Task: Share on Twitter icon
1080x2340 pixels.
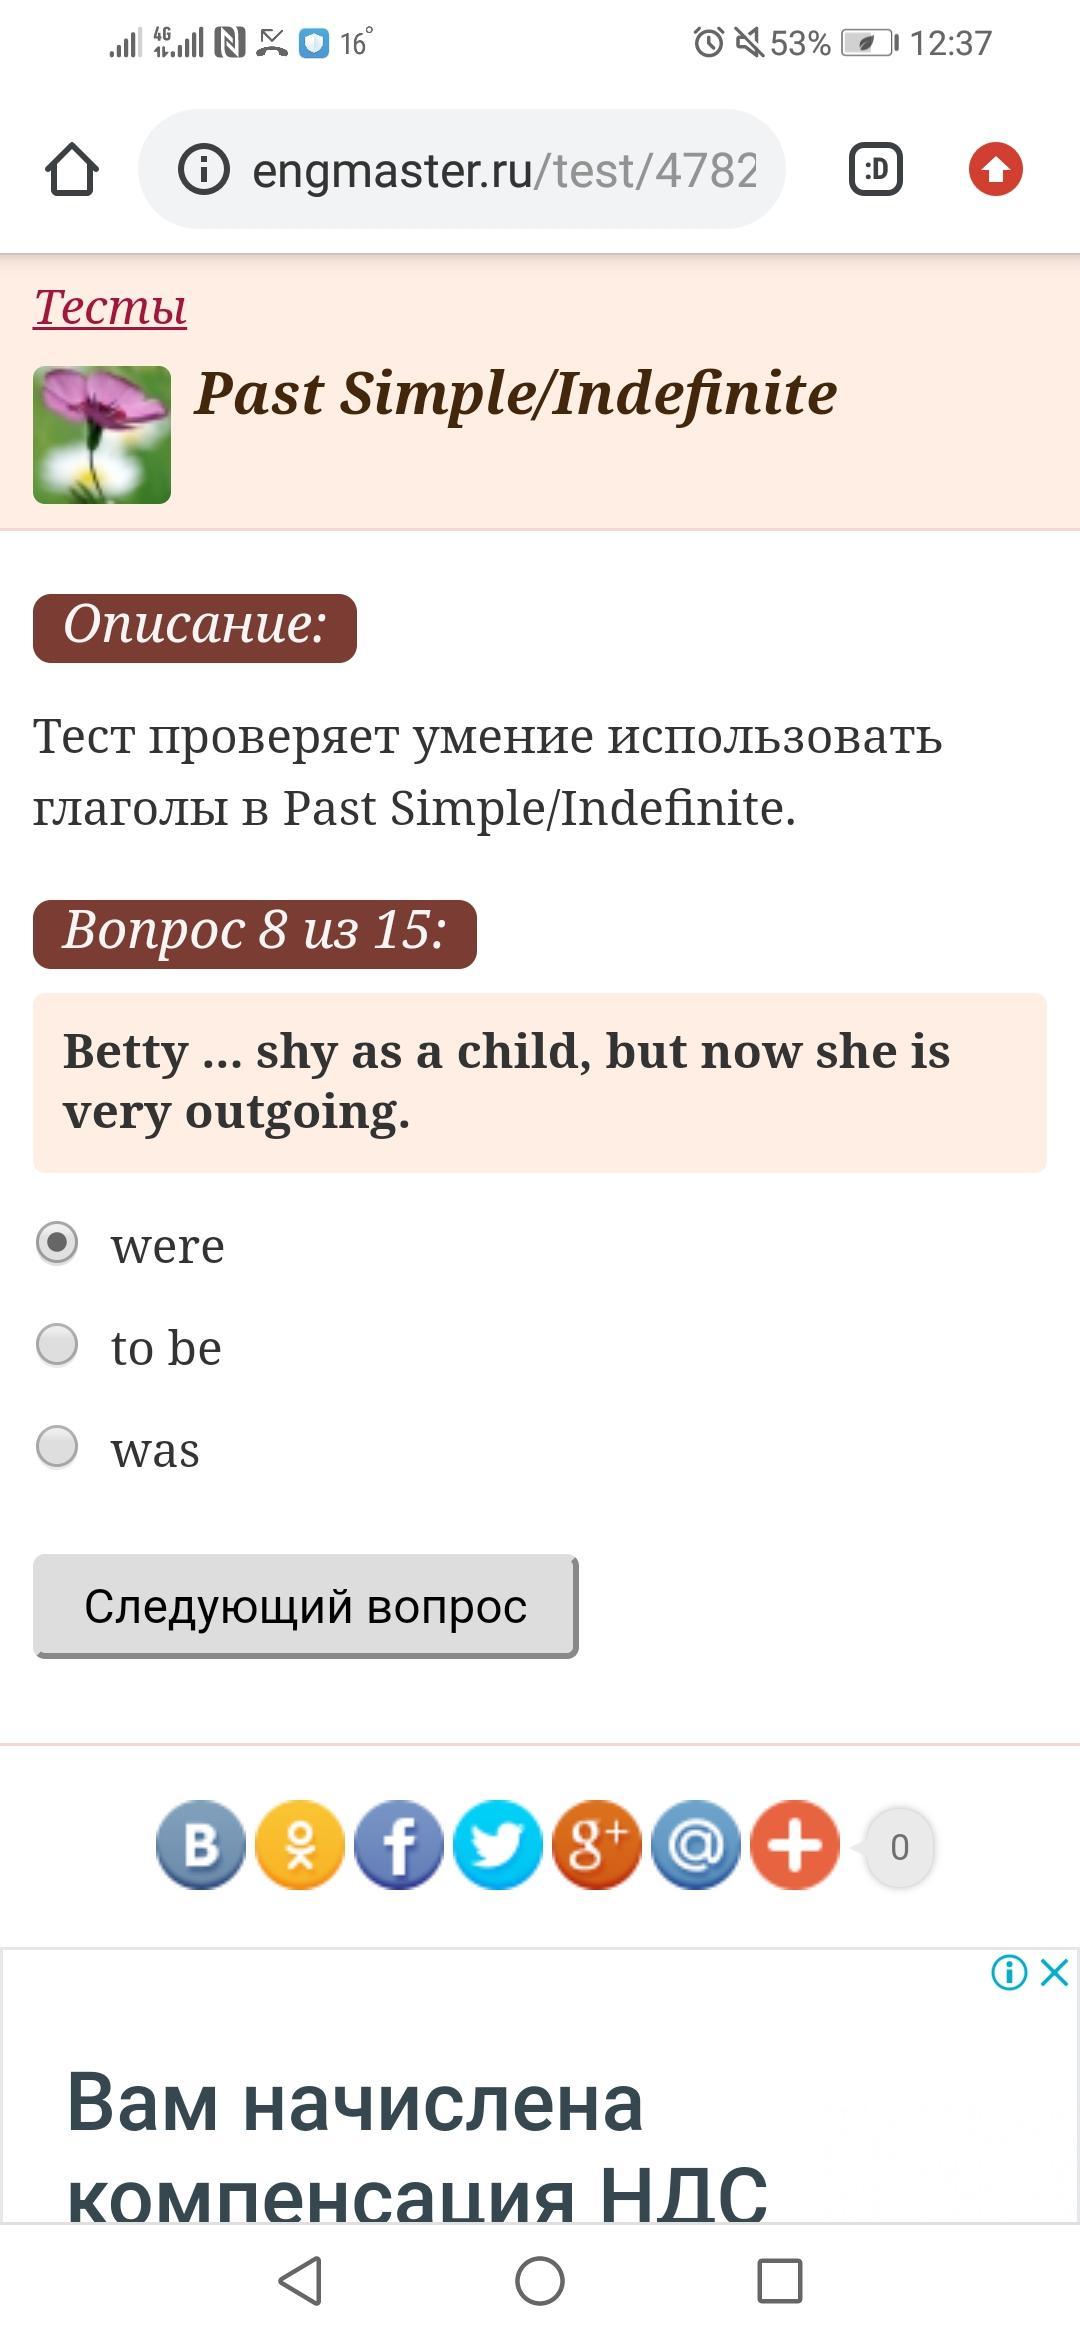Action: [498, 1845]
